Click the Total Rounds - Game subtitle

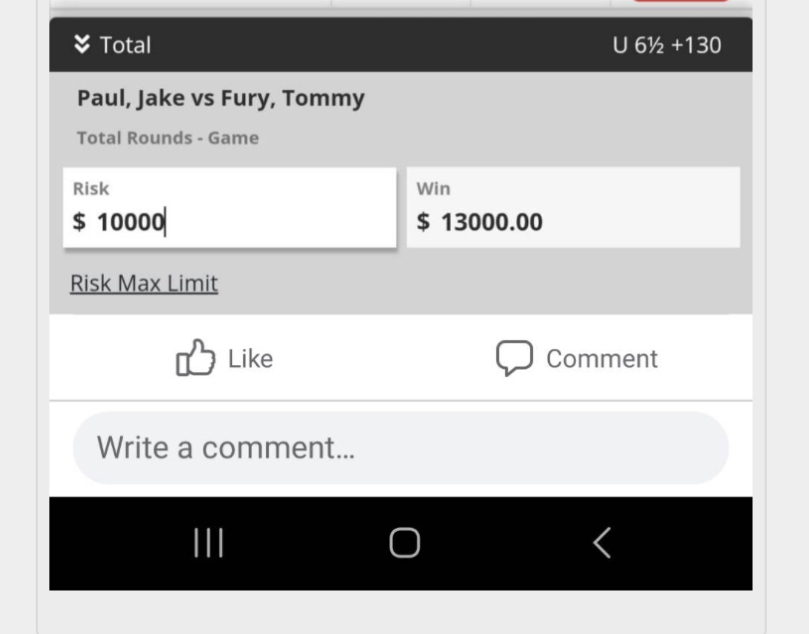(x=168, y=138)
